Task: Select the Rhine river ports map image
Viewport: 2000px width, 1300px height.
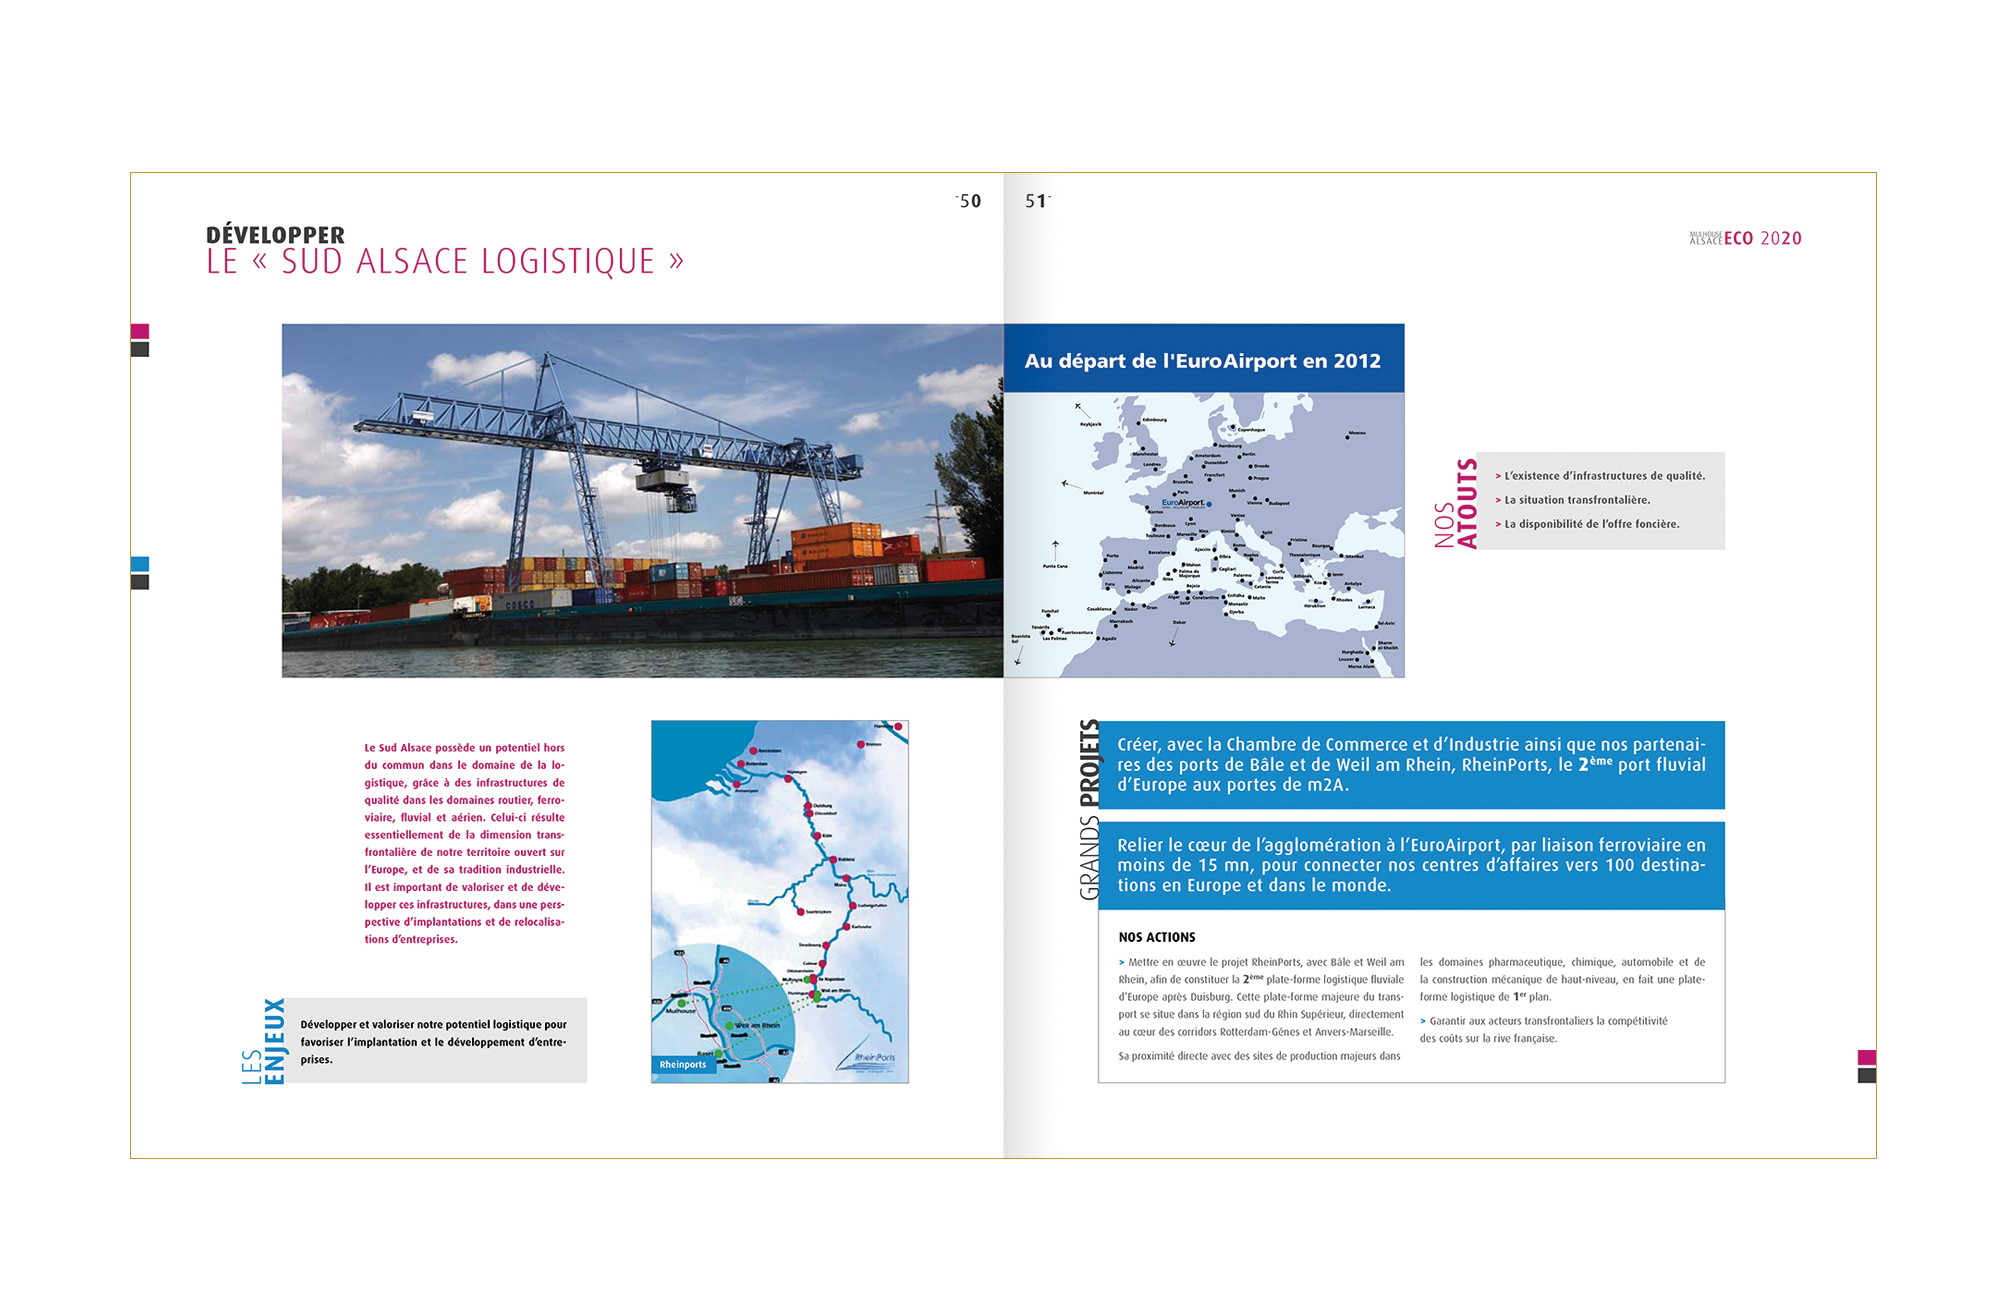Action: tap(779, 900)
